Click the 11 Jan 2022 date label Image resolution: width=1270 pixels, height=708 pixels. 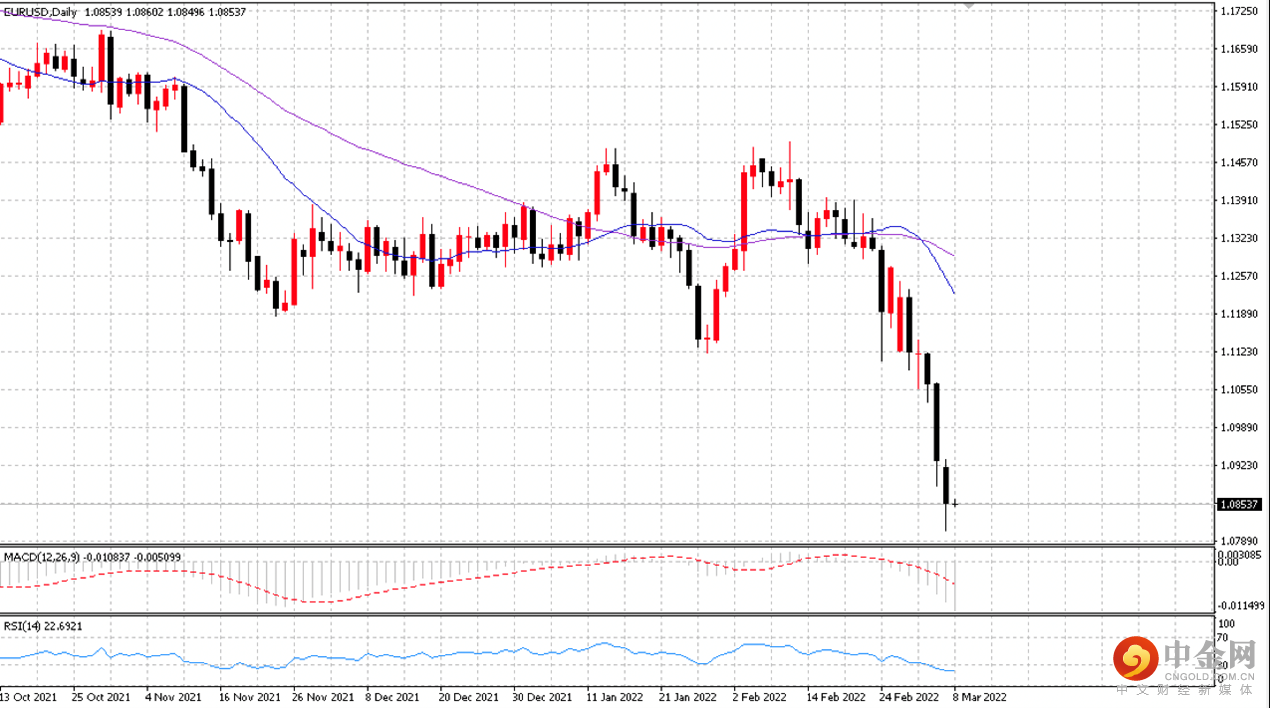[615, 696]
